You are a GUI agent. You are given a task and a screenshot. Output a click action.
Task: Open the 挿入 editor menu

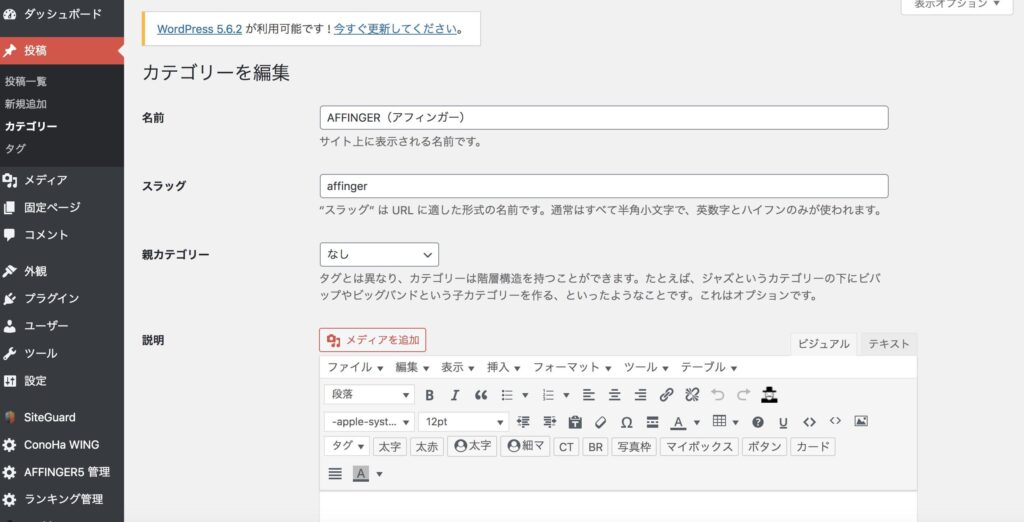(503, 367)
